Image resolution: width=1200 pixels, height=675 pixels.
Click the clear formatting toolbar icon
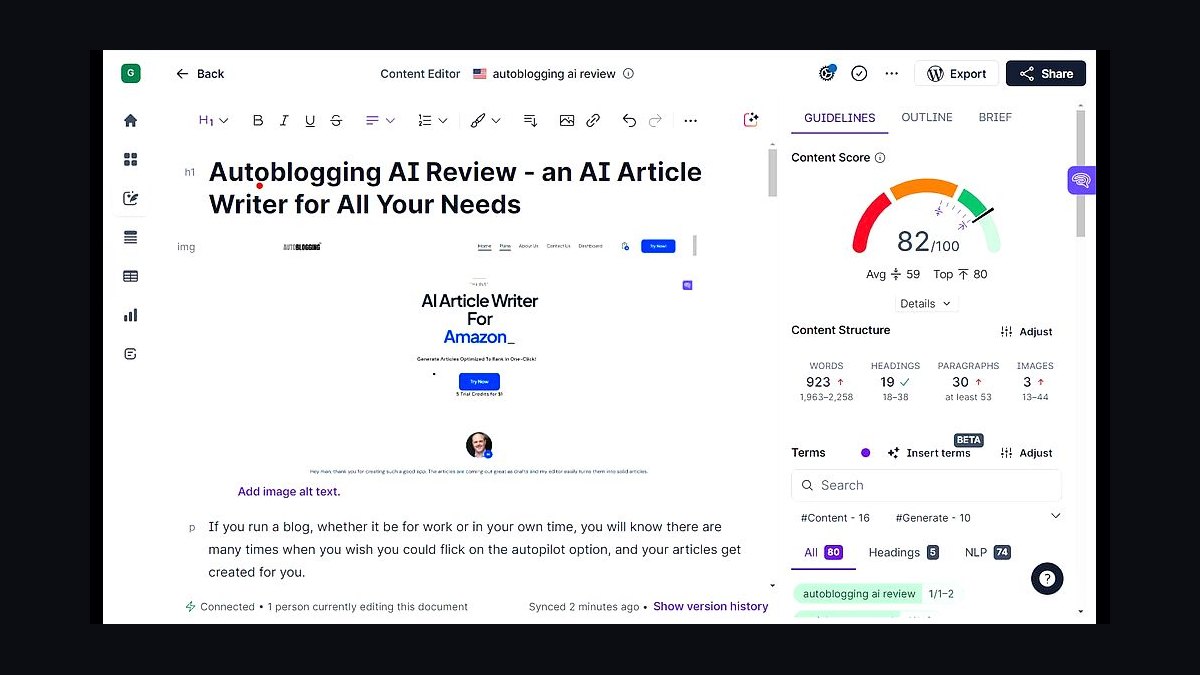pyautogui.click(x=530, y=120)
